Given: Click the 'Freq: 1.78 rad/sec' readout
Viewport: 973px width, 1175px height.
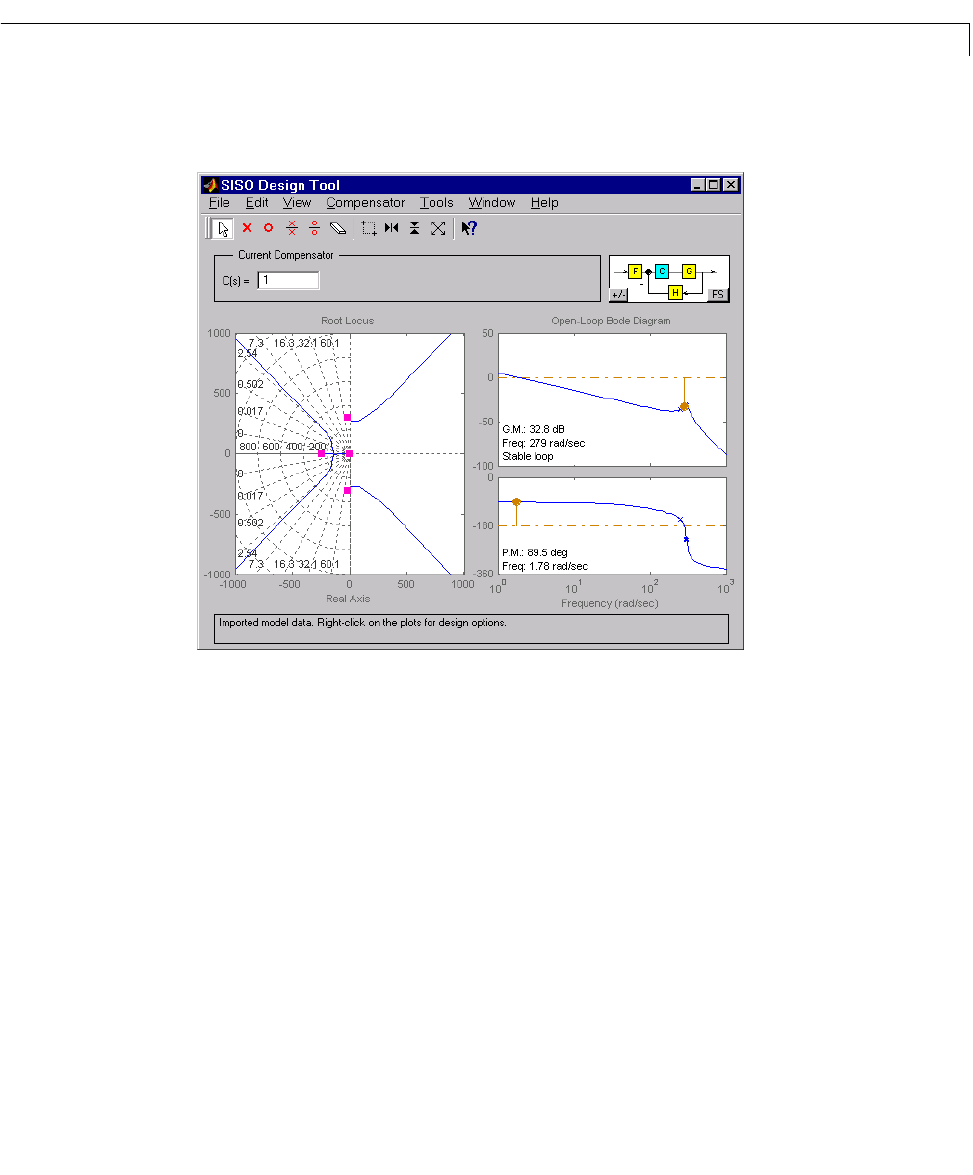Looking at the screenshot, I should pos(545,566).
